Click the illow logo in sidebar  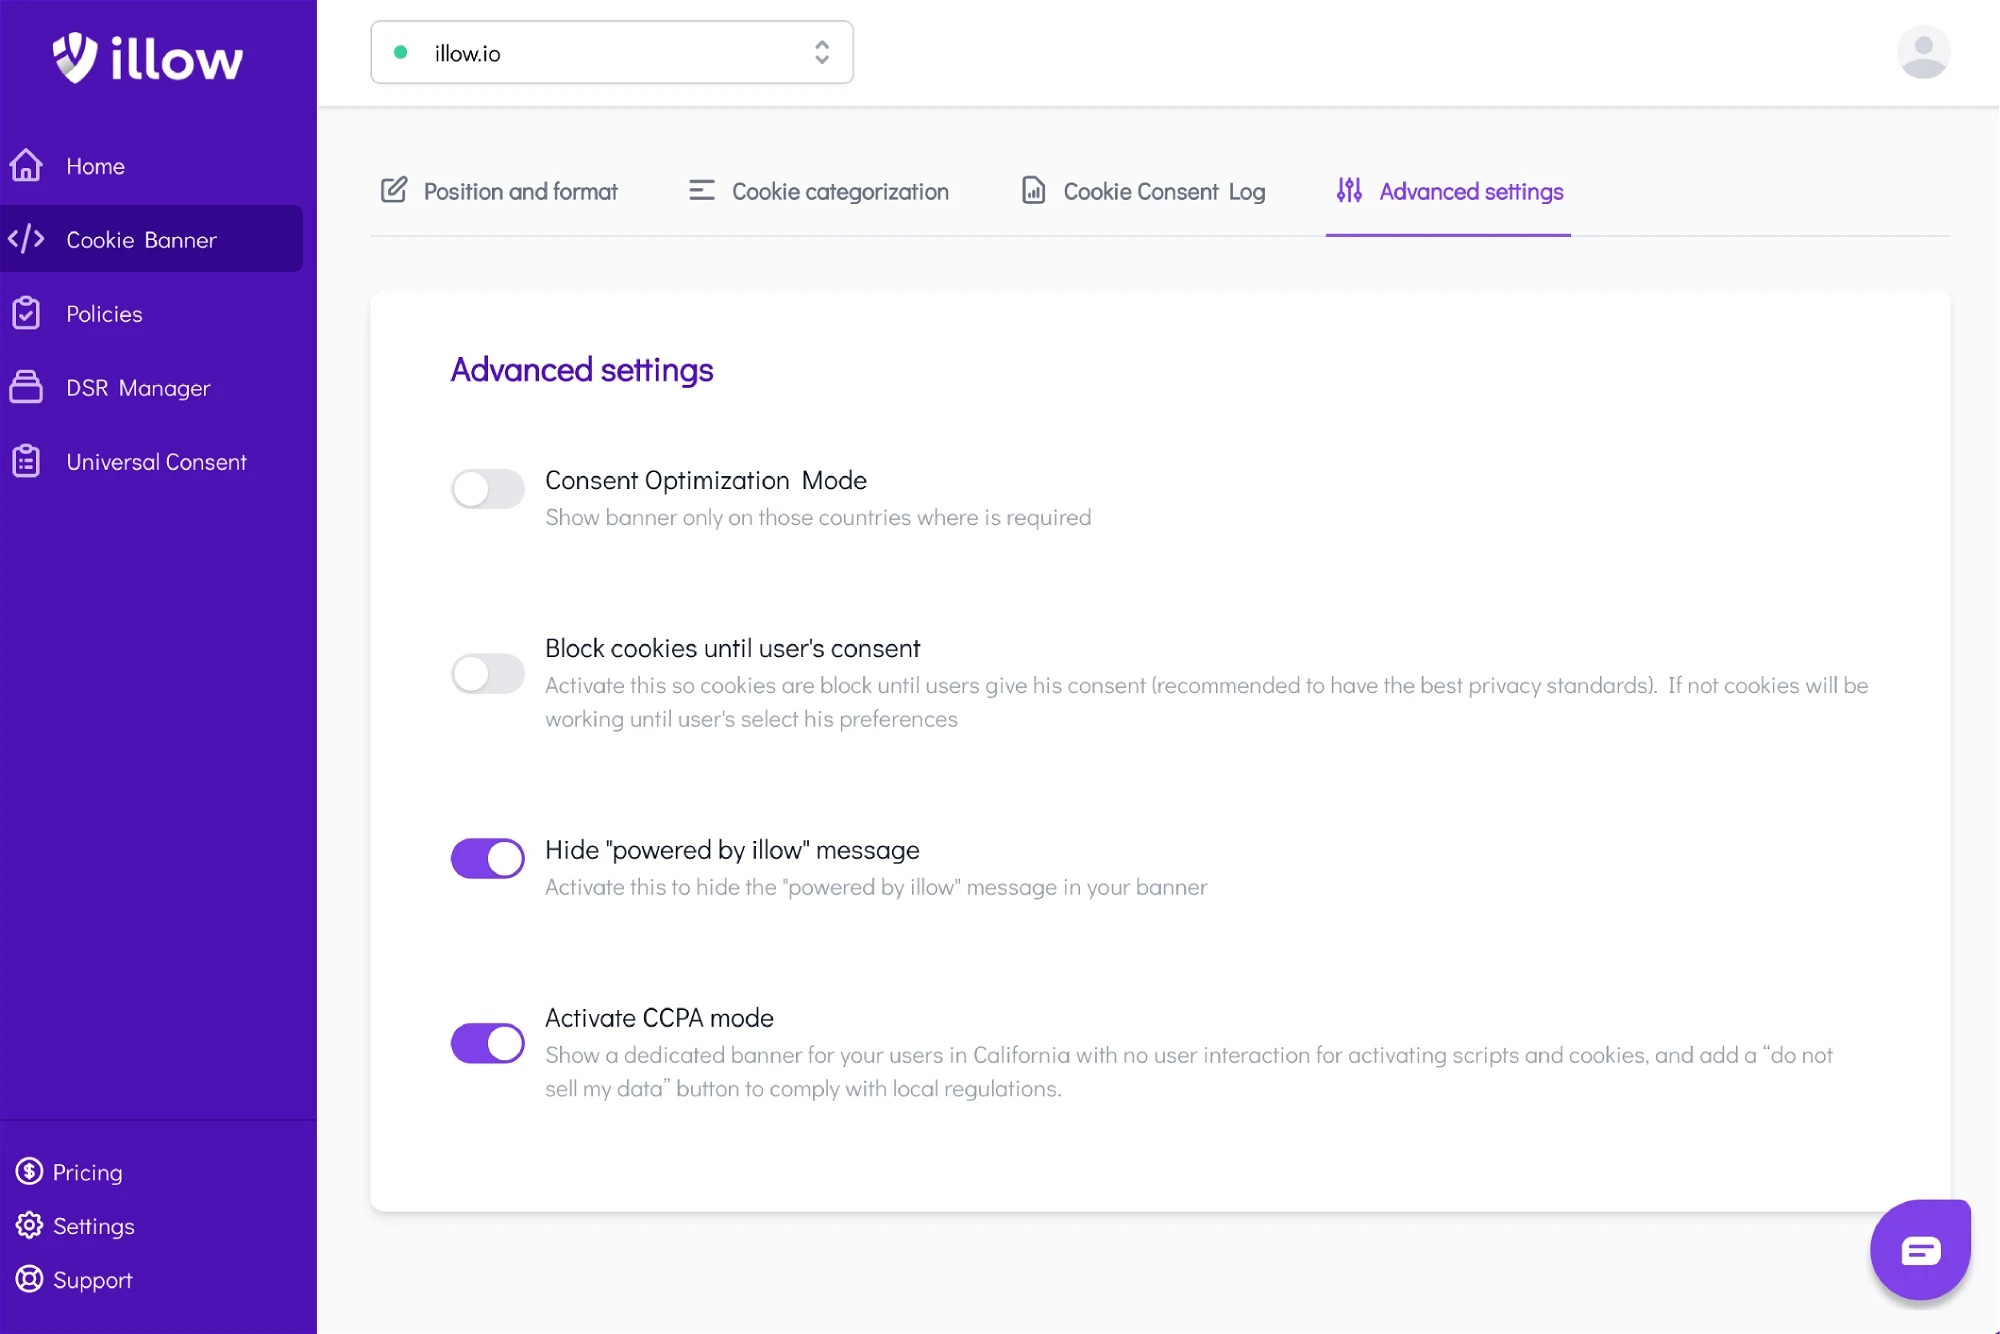[148, 58]
